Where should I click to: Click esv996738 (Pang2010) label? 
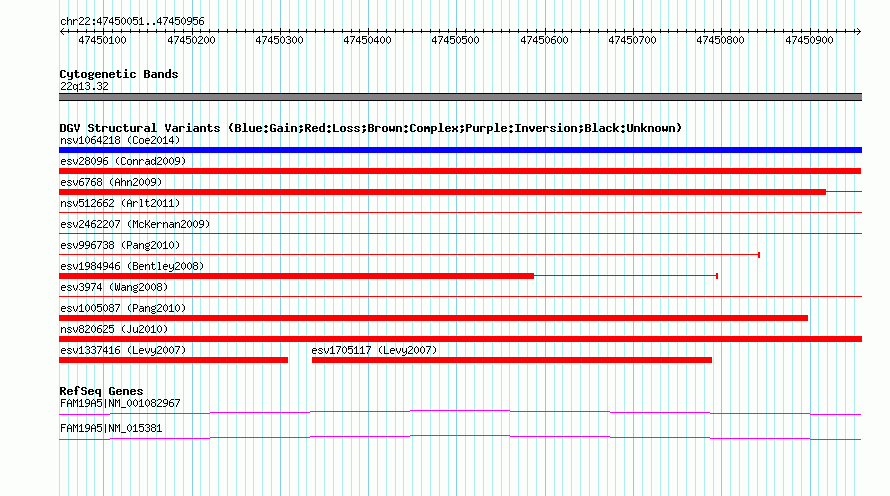tap(120, 245)
